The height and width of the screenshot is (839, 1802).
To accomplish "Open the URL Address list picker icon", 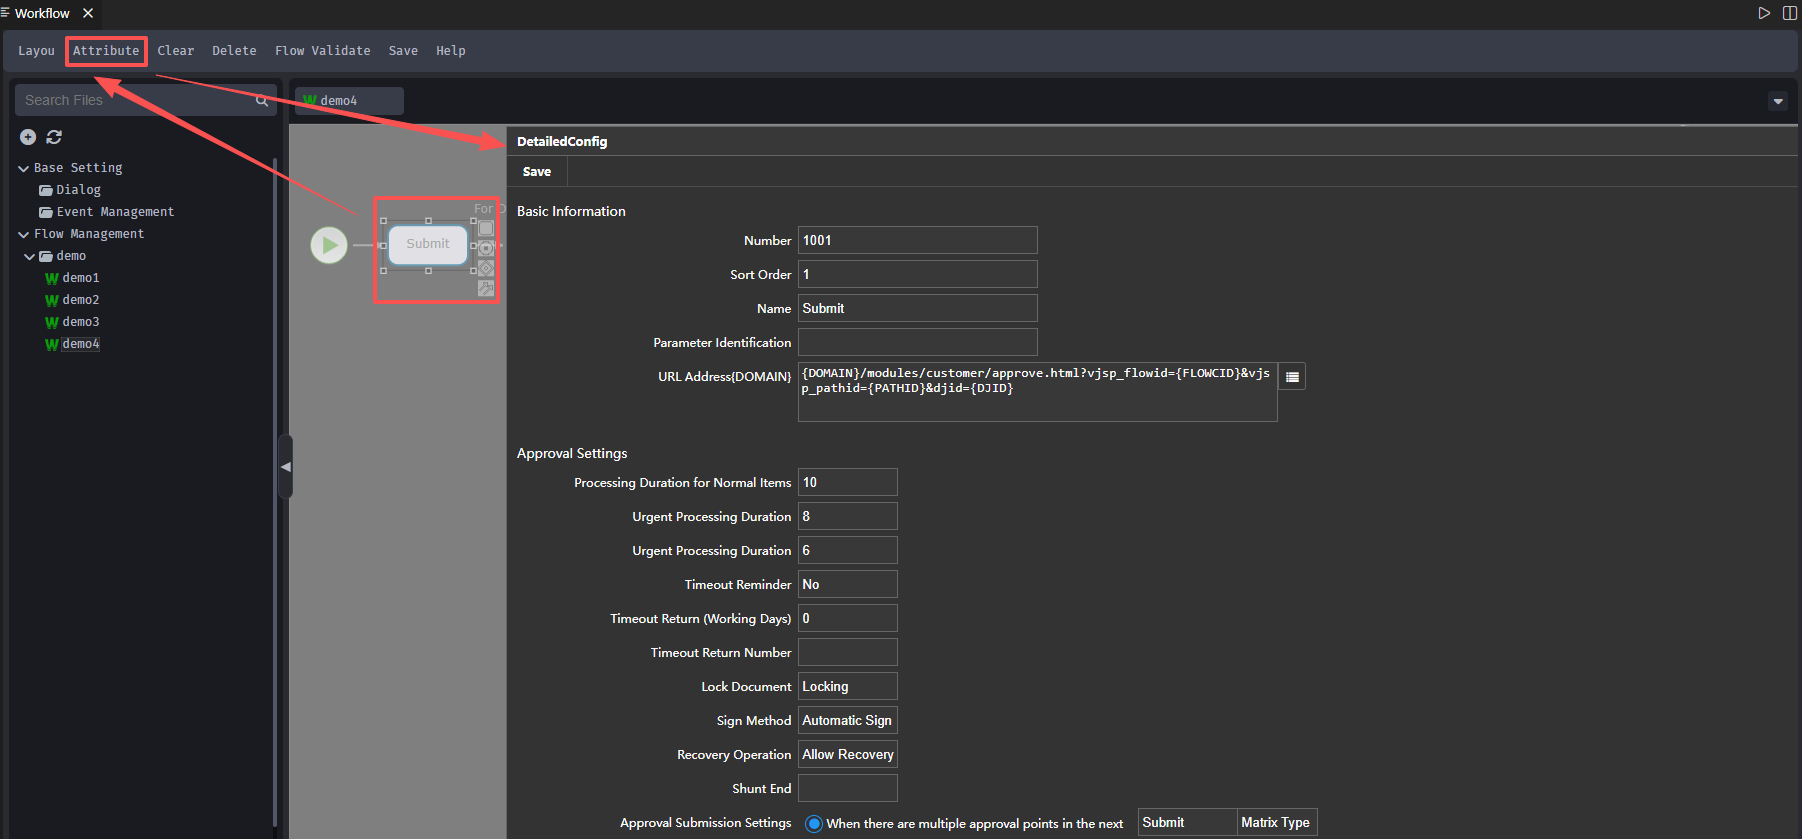I will tap(1292, 377).
